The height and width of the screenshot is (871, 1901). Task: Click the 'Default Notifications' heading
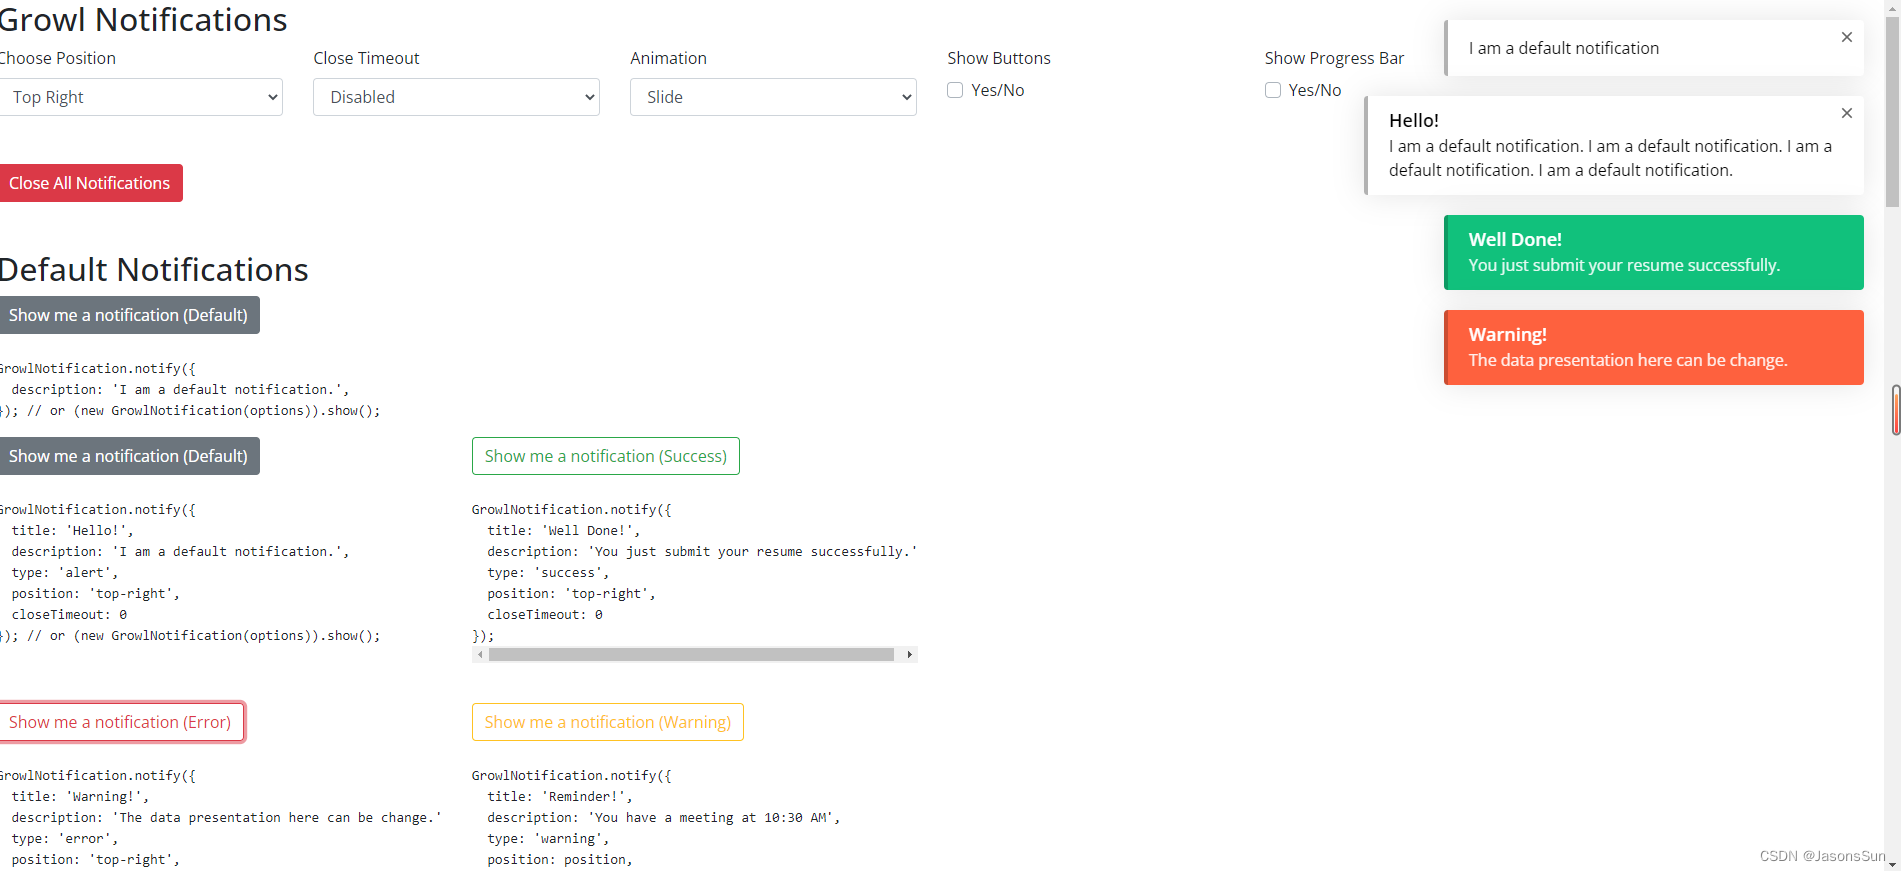(153, 270)
